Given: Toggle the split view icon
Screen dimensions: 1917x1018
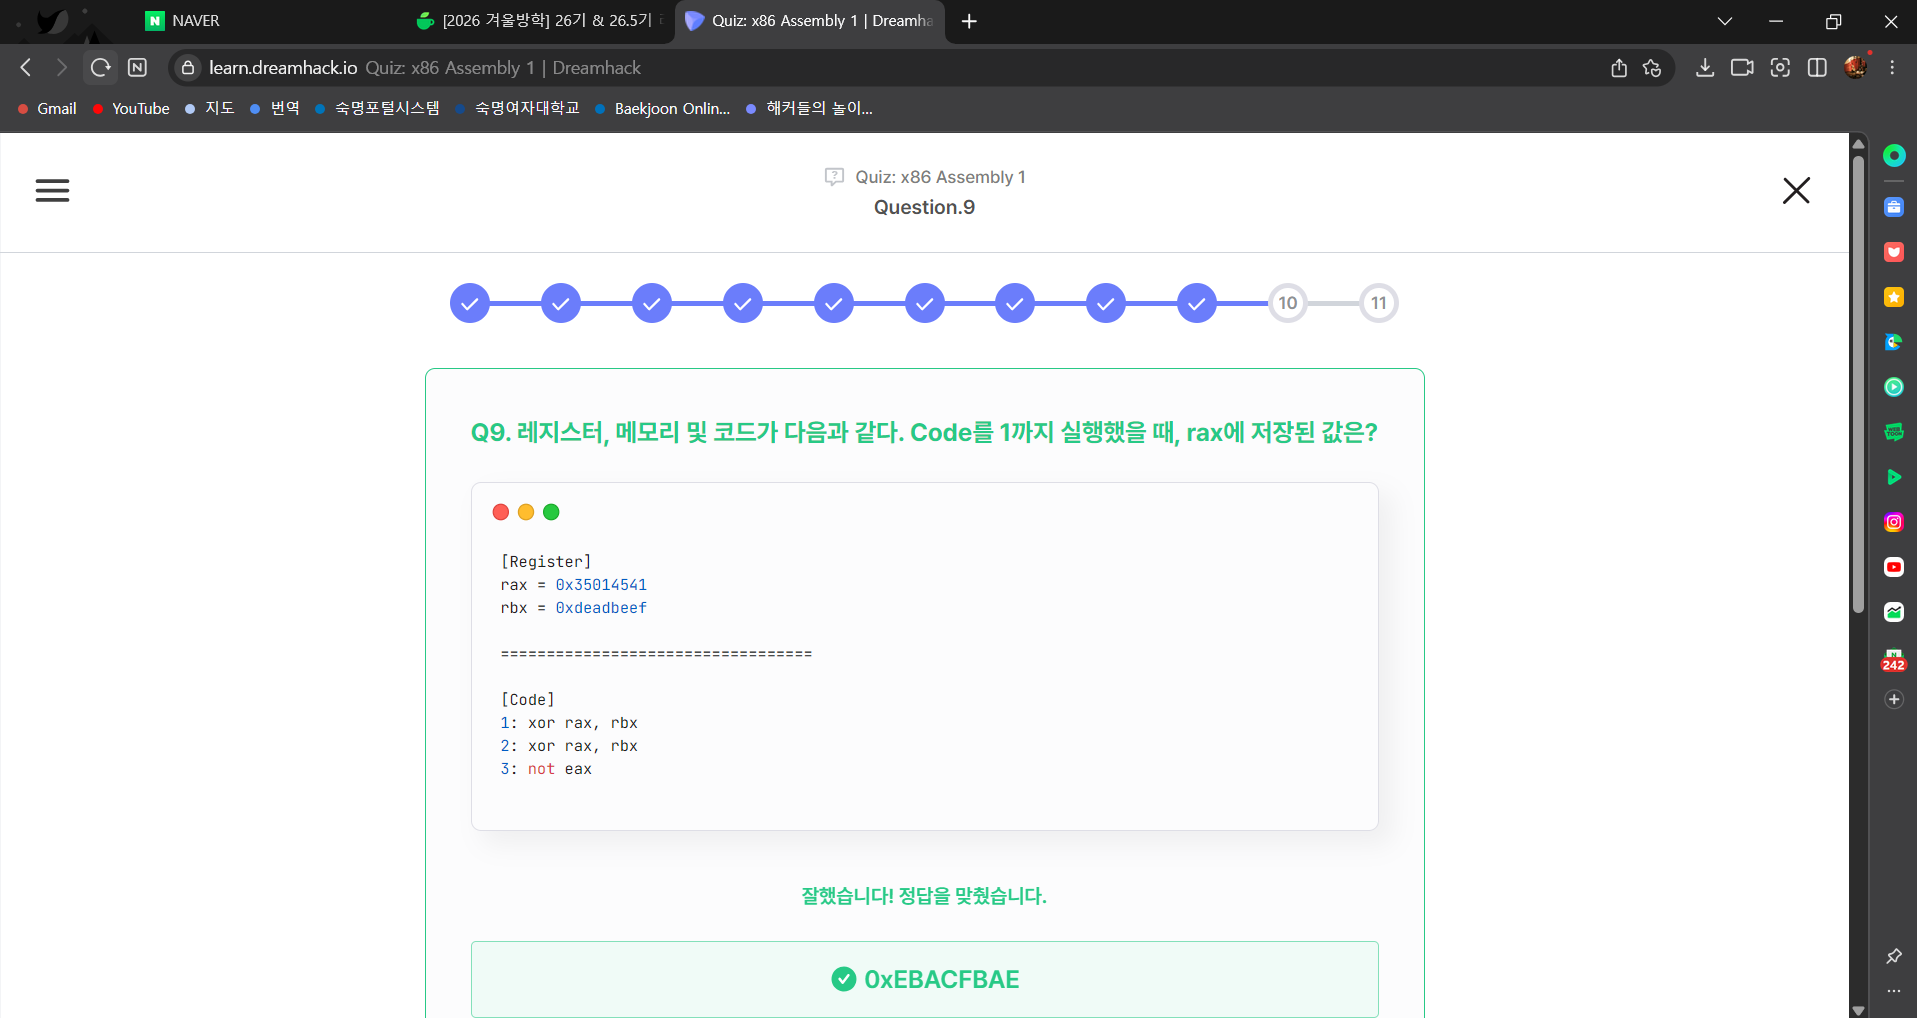Looking at the screenshot, I should (x=1817, y=68).
